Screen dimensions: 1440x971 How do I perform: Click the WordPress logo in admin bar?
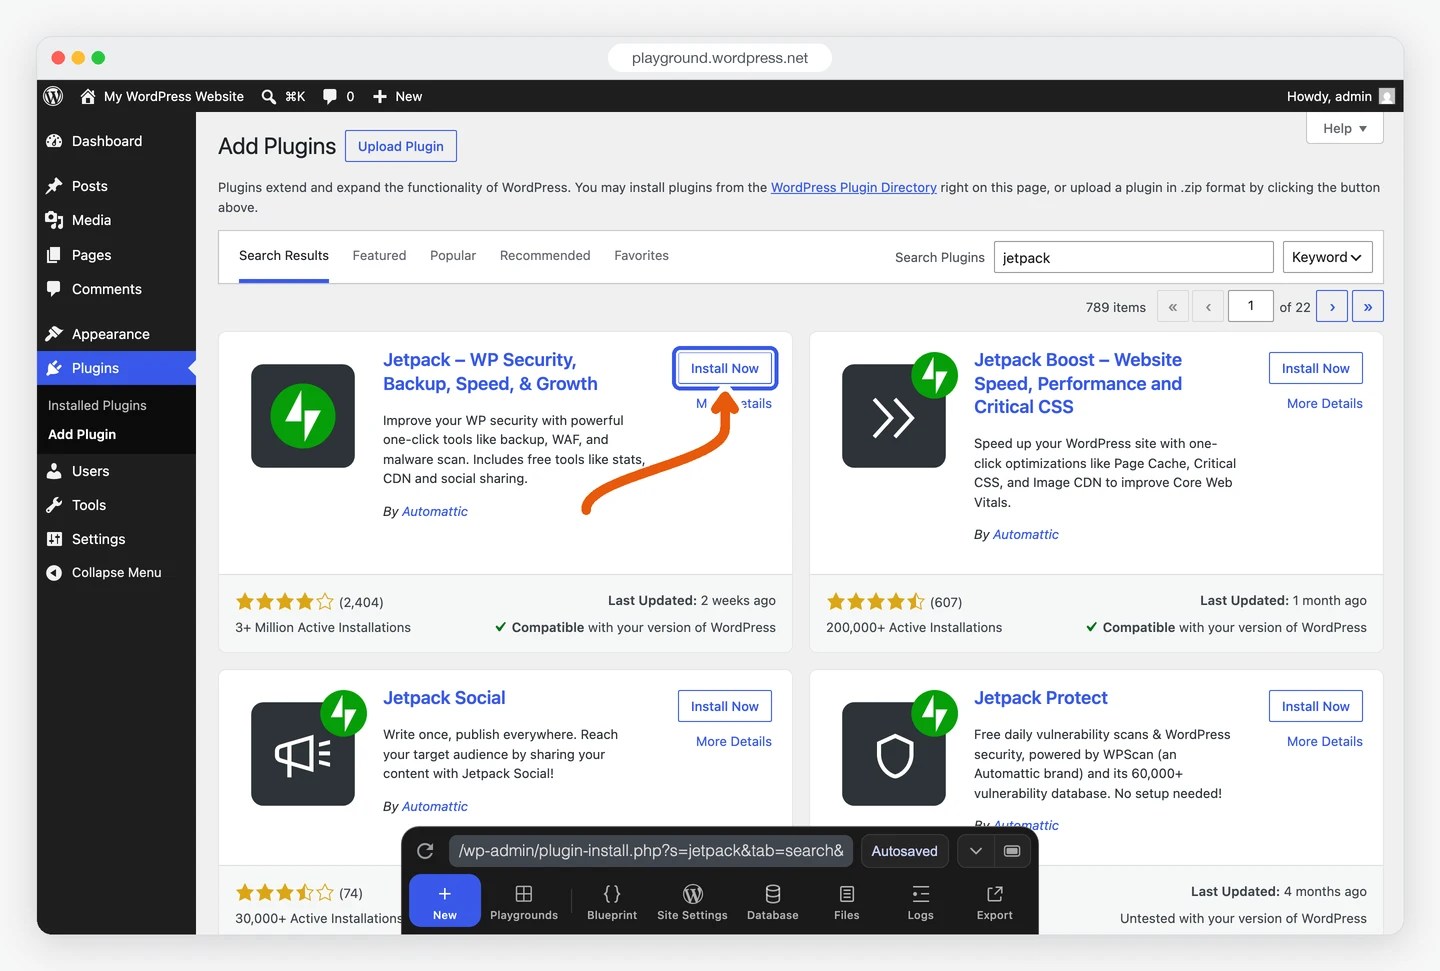click(x=54, y=96)
